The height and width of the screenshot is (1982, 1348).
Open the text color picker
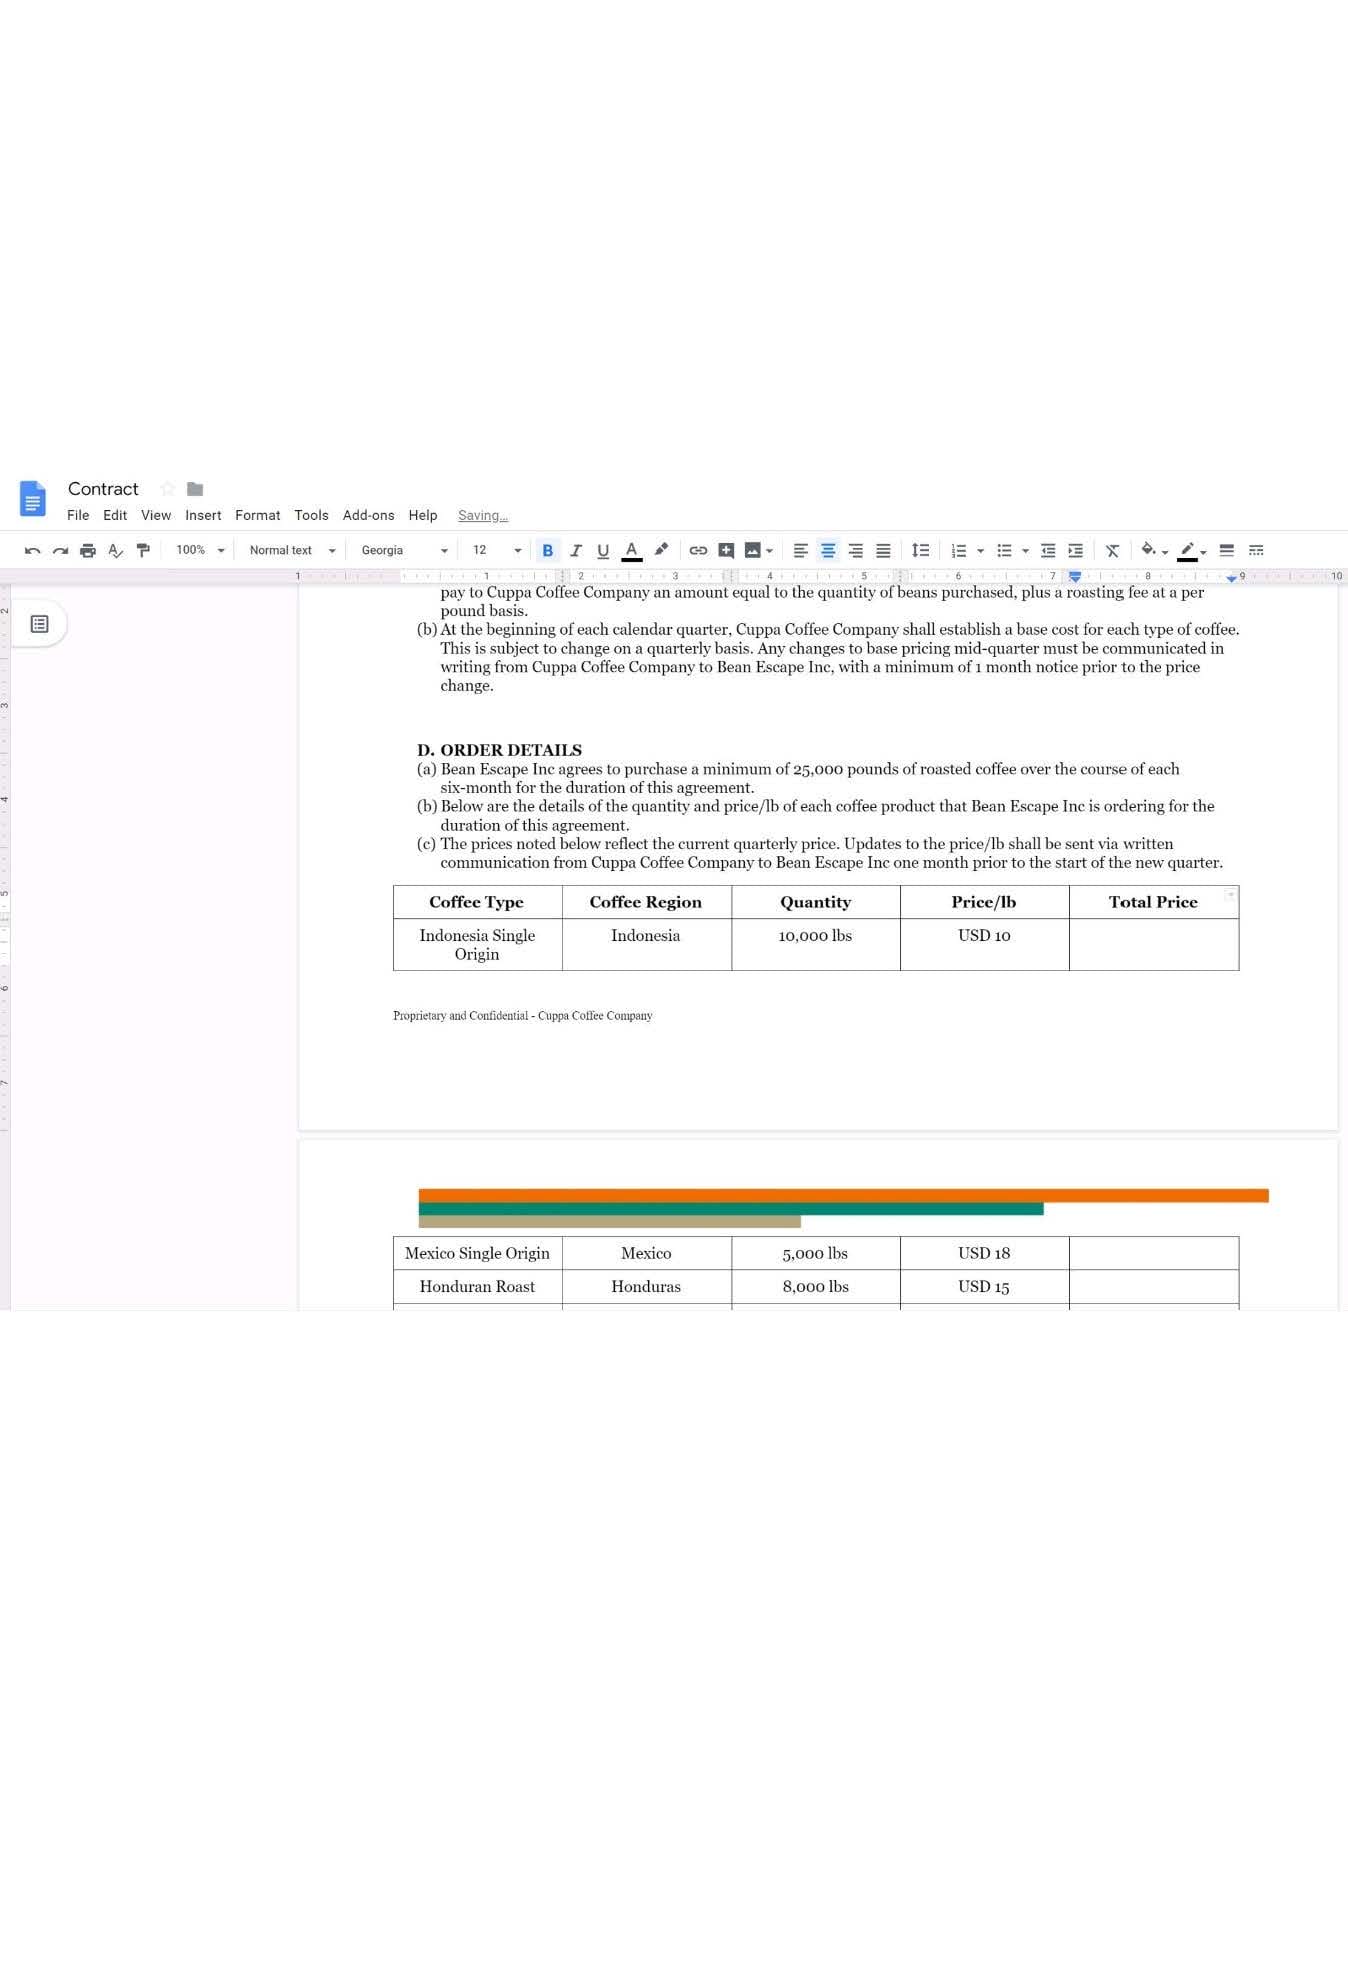(x=632, y=551)
